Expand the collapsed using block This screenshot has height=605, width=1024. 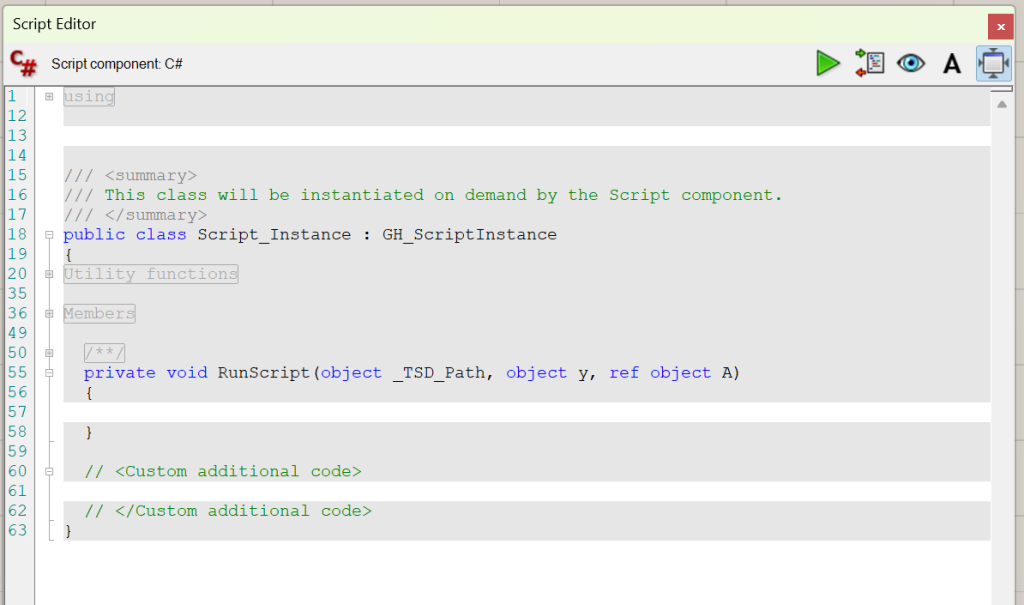(x=49, y=96)
